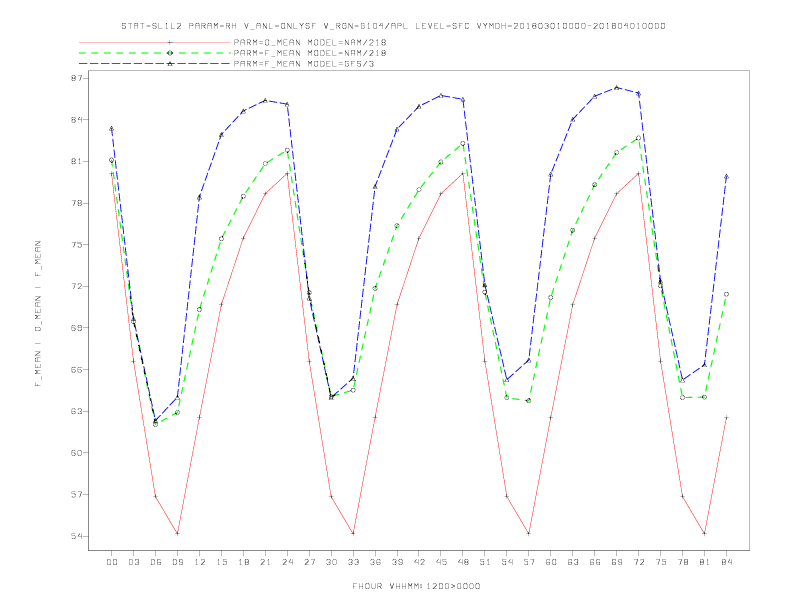
Task: Click red O_MEAN minimum marker at hour 09
Action: [x=177, y=533]
